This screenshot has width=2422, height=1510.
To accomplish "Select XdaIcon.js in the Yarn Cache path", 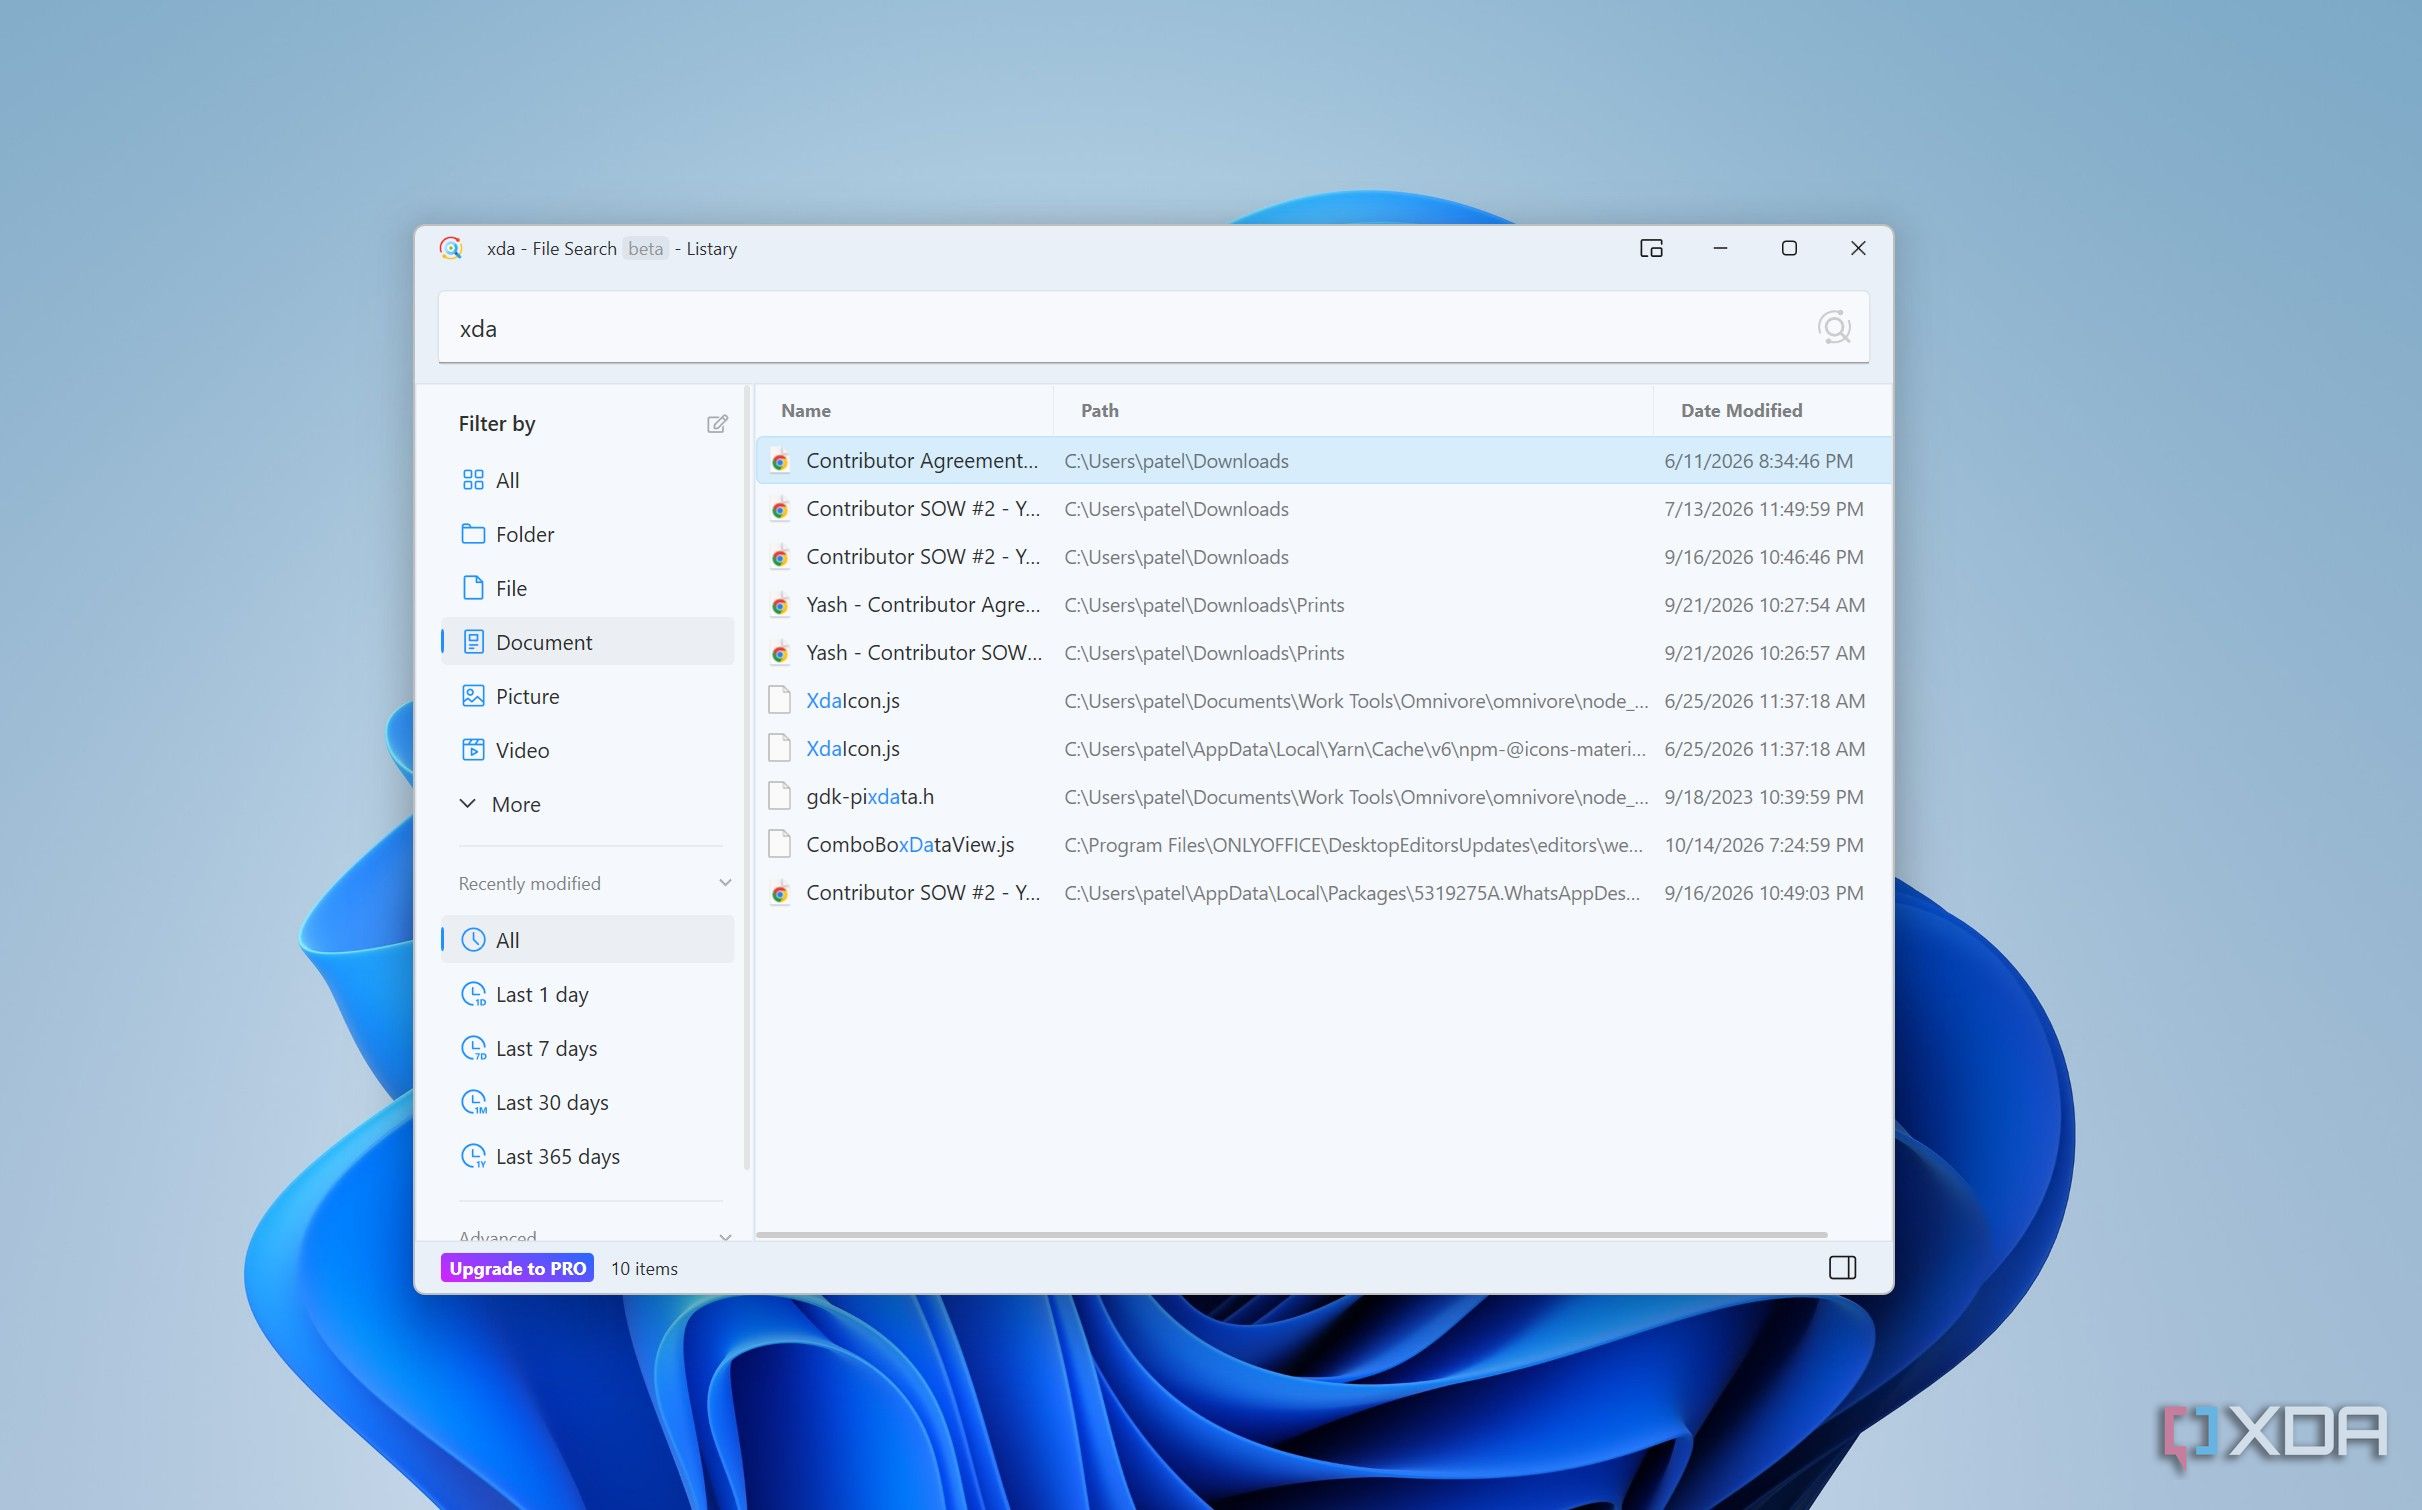I will (x=1324, y=749).
